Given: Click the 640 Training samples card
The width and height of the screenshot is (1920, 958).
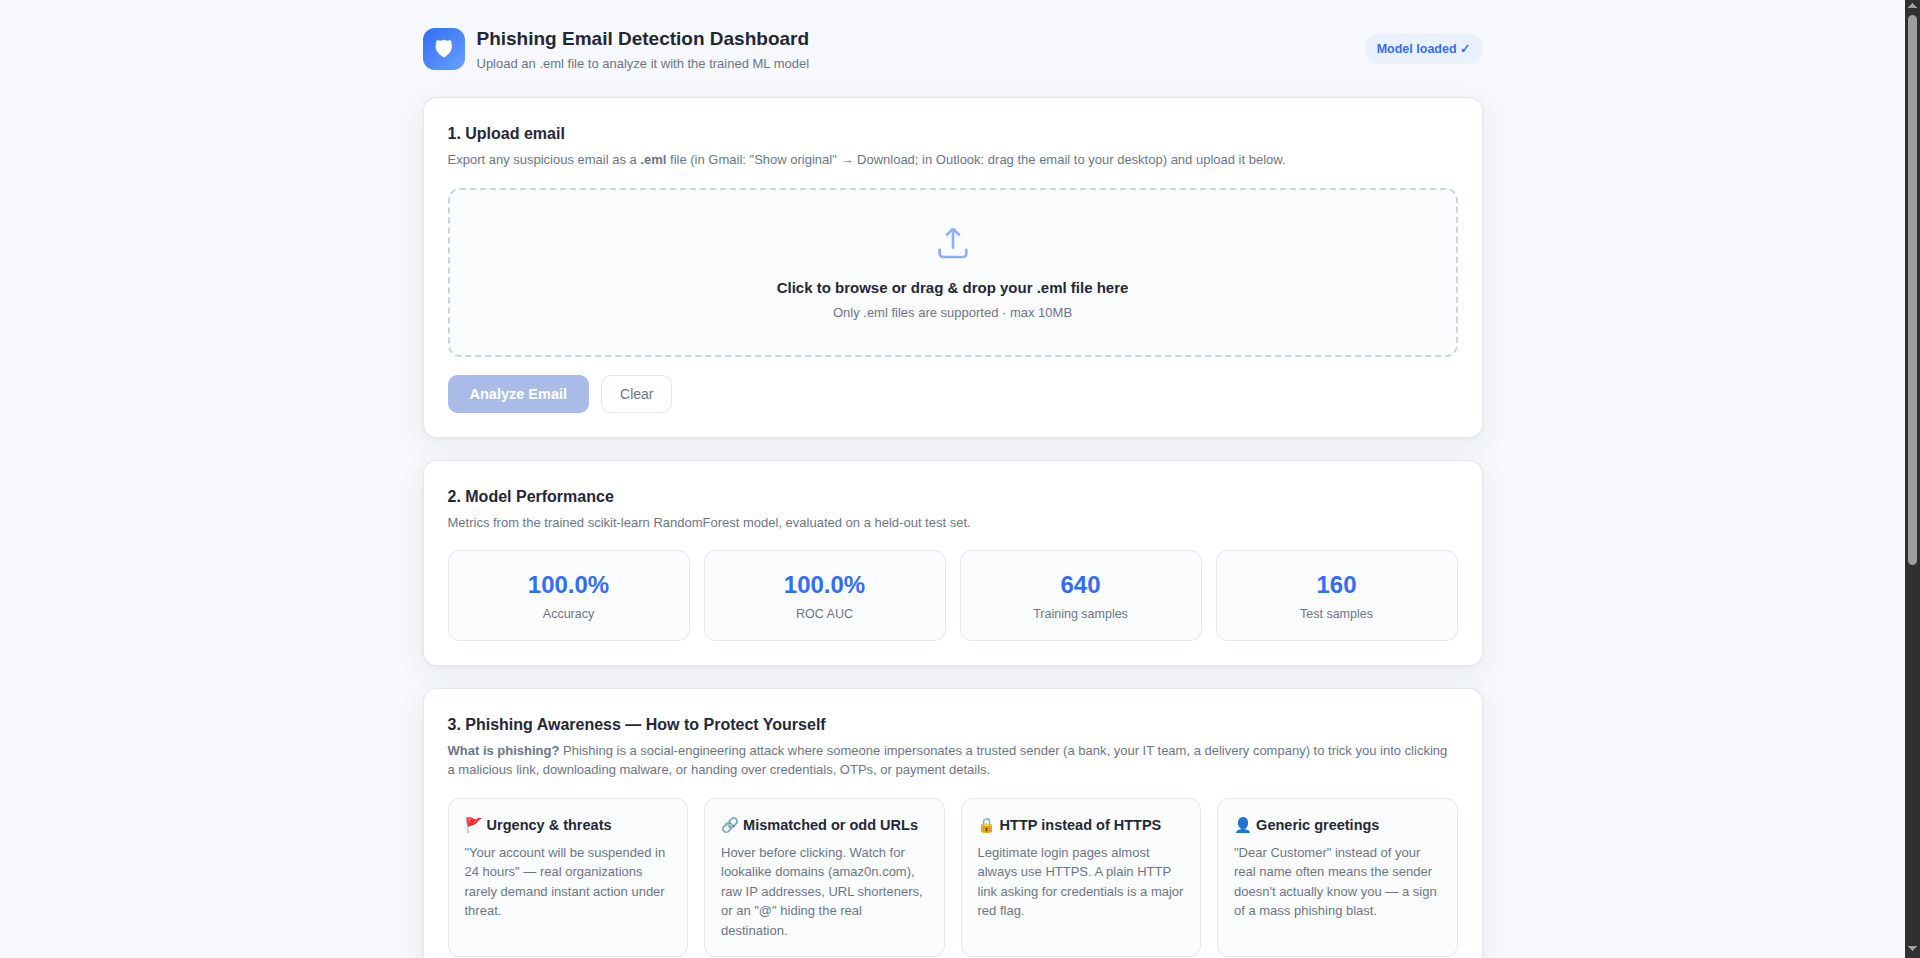Looking at the screenshot, I should [x=1080, y=595].
